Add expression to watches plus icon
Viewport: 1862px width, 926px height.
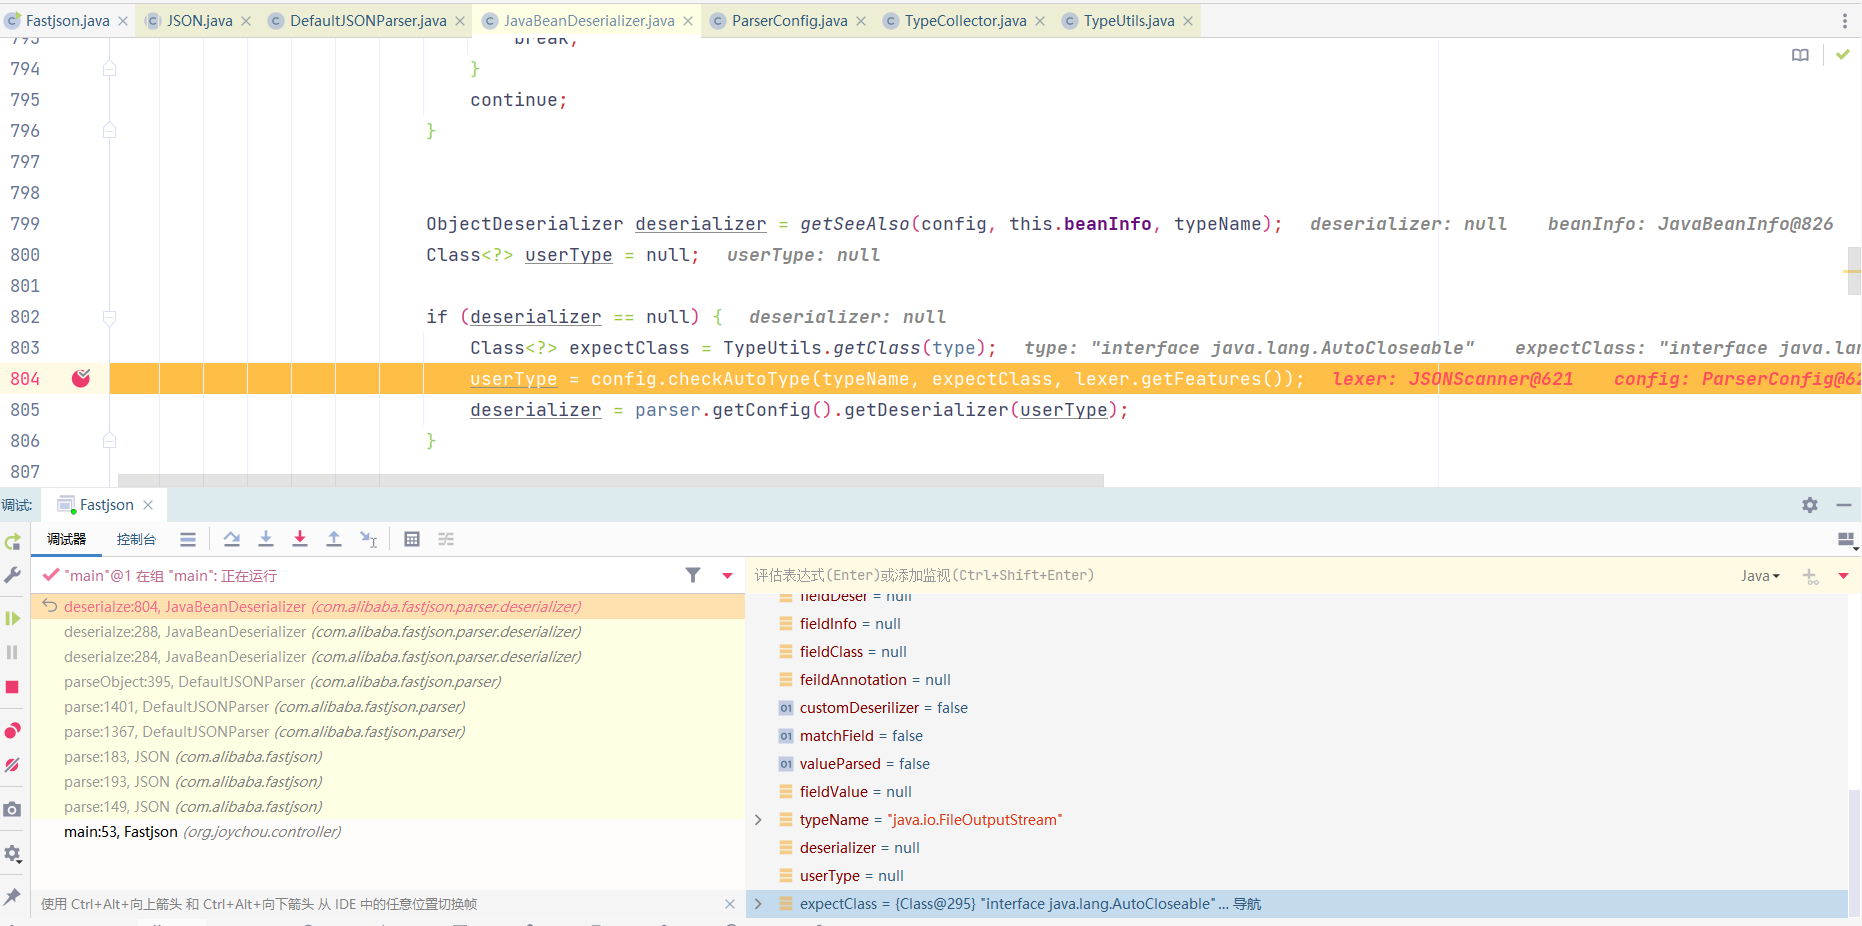coord(1810,576)
